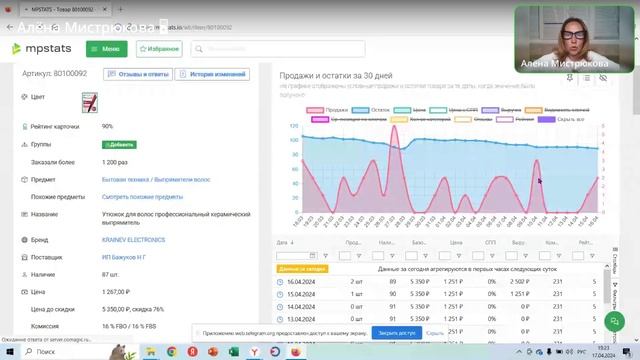Click the green chat support bubble
The width and height of the screenshot is (640, 360).
coord(615,322)
